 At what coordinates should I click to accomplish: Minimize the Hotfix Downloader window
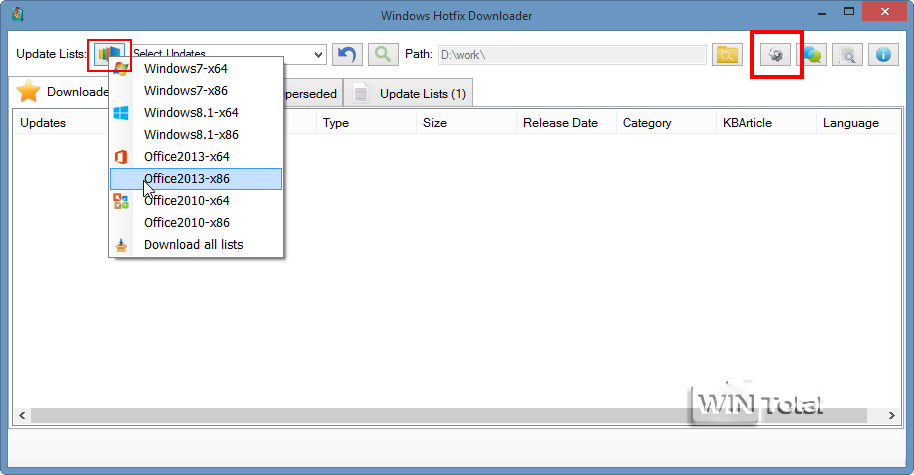822,12
